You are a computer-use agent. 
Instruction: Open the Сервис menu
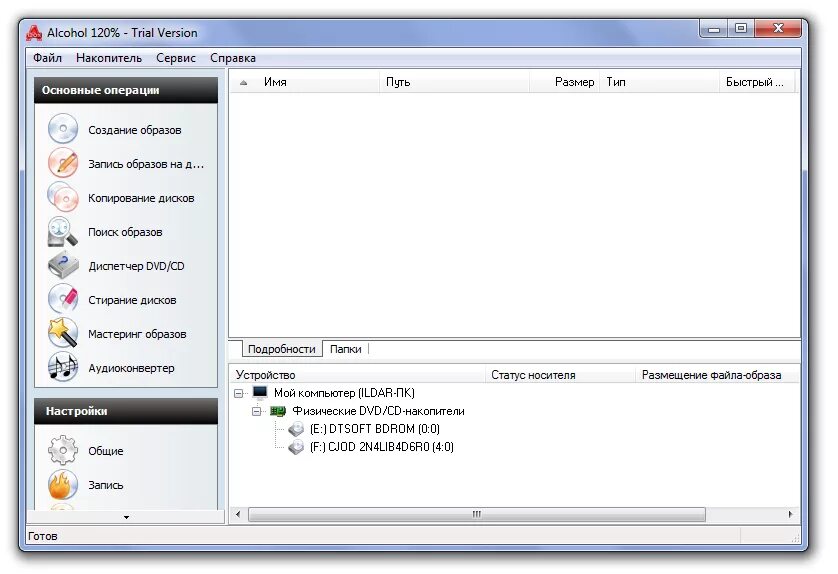pyautogui.click(x=176, y=58)
